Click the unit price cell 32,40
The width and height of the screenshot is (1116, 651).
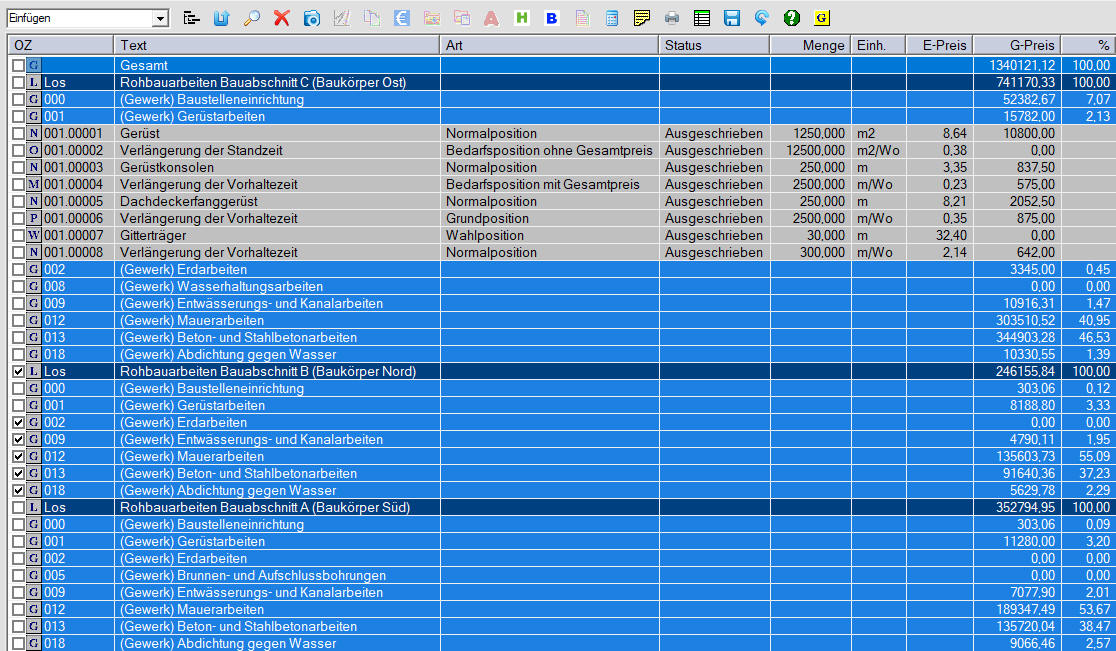[939, 235]
